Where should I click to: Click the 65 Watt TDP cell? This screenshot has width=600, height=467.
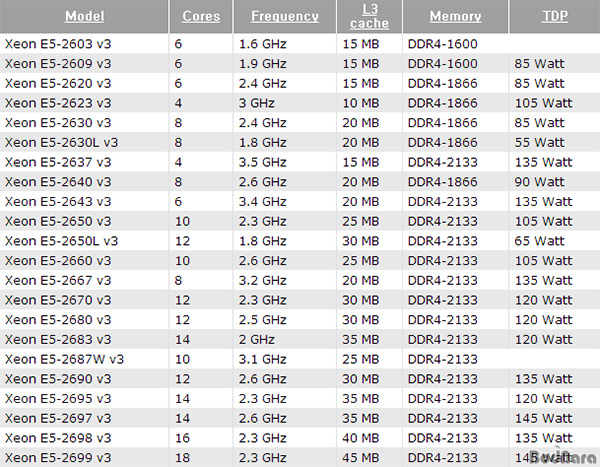point(539,241)
